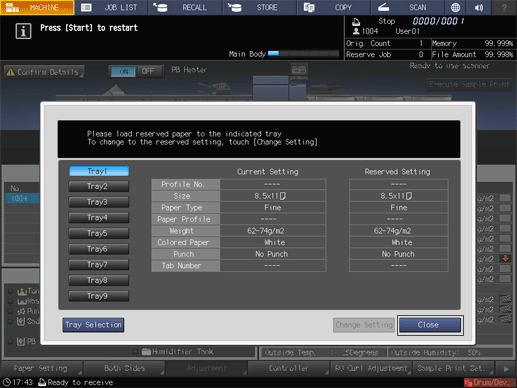Close the reserved paper dialog

430,325
